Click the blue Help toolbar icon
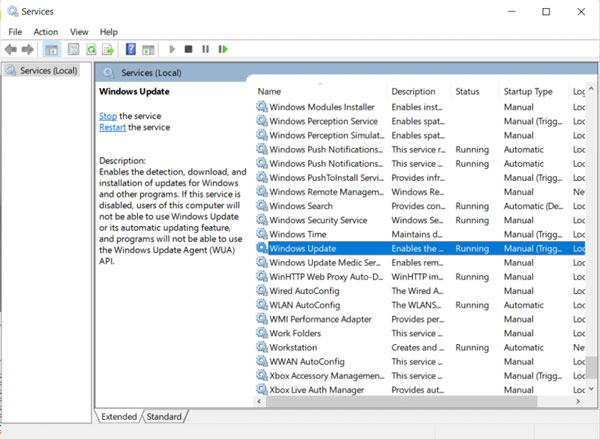 (x=131, y=49)
